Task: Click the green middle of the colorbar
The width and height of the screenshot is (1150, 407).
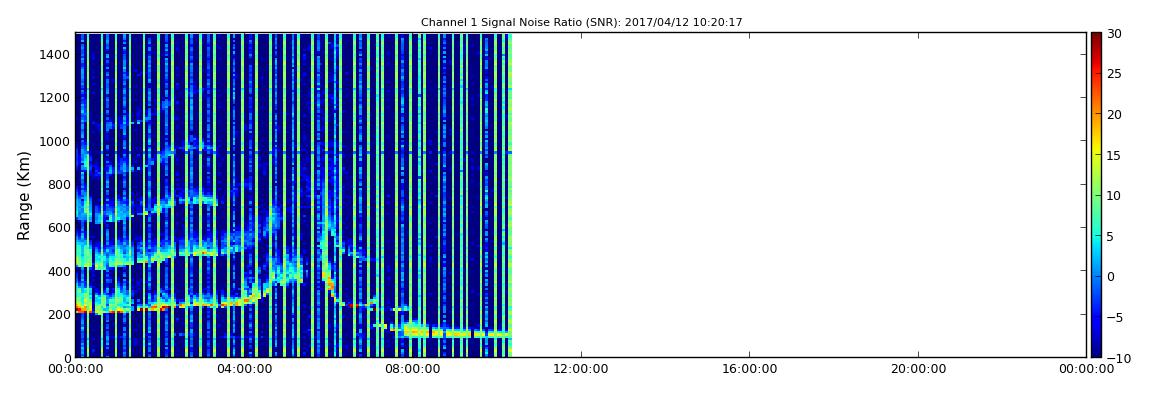Action: (x=1096, y=195)
